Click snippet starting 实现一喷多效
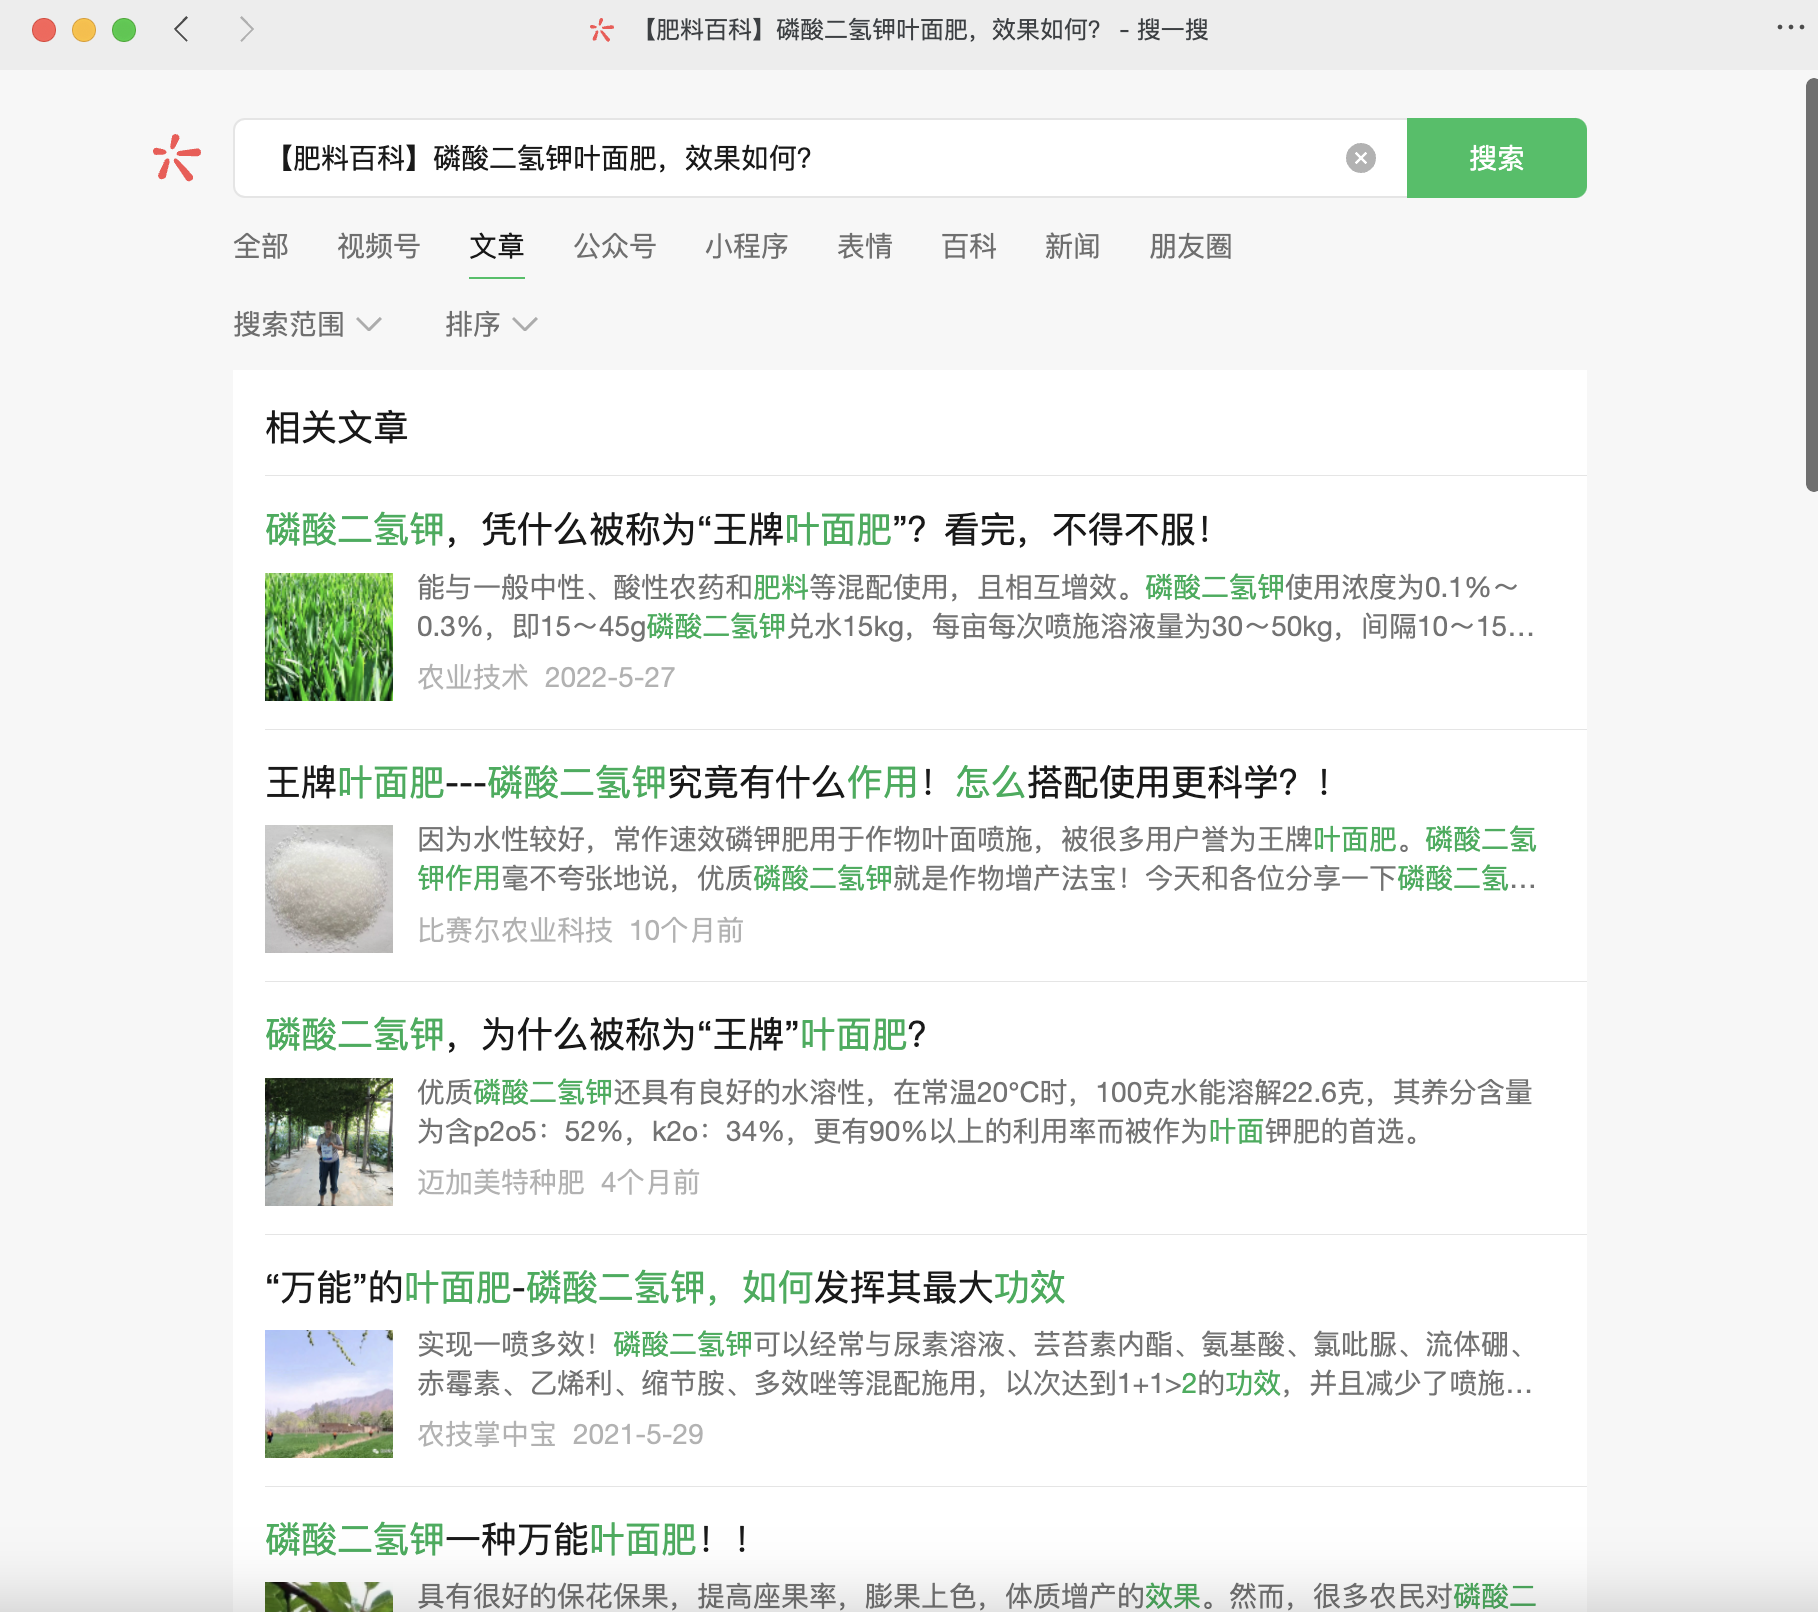1818x1612 pixels. (975, 1364)
